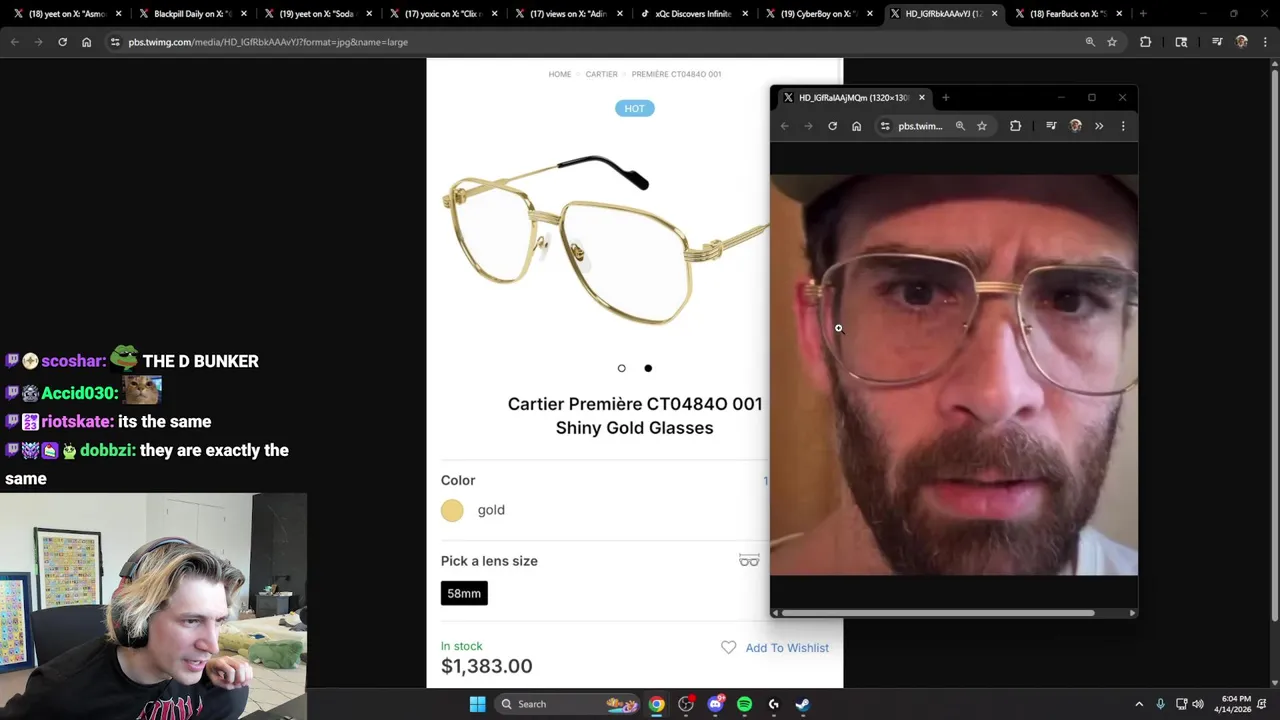Image resolution: width=1280 pixels, height=720 pixels.
Task: Open new tab in the popup window
Action: 945,98
